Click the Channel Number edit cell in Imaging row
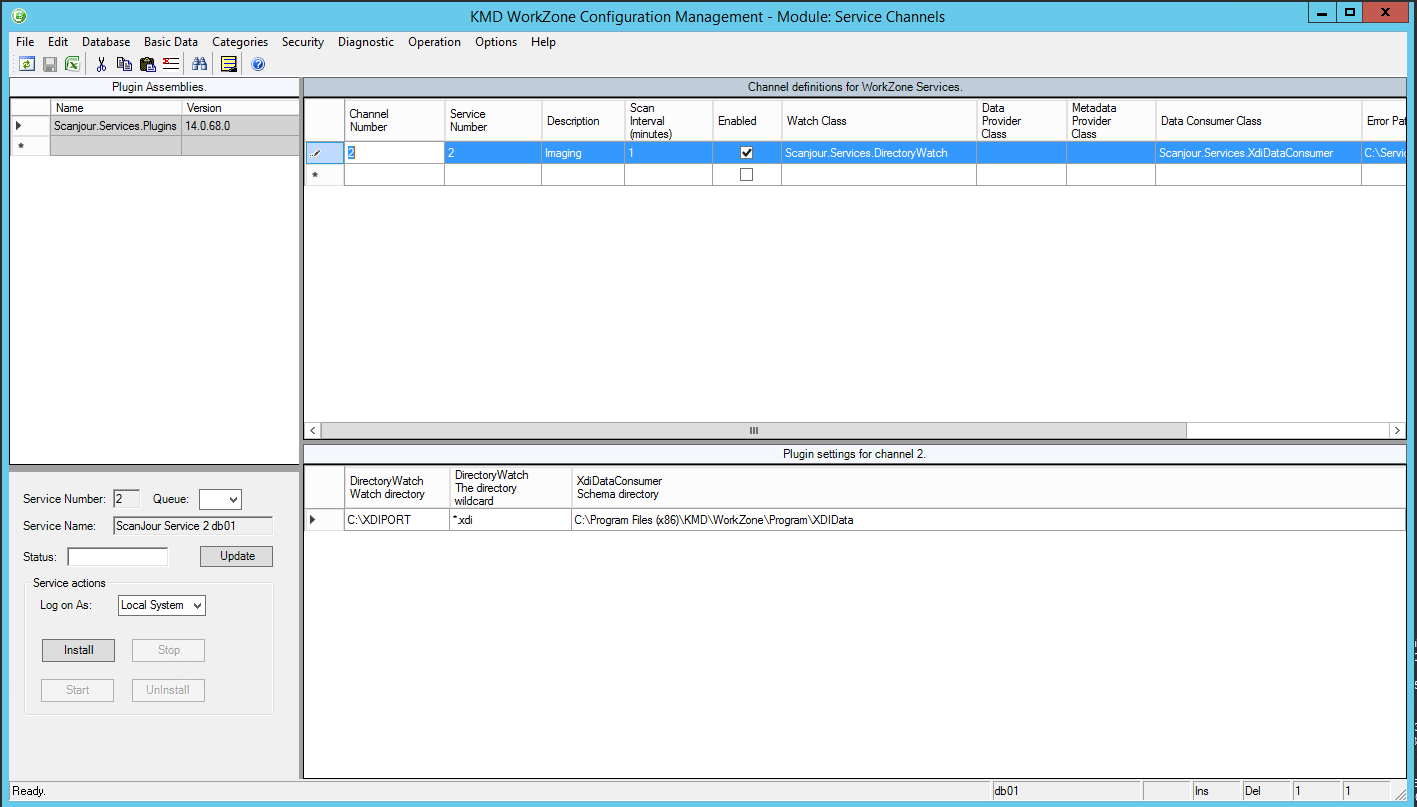This screenshot has height=807, width=1417. pos(395,153)
